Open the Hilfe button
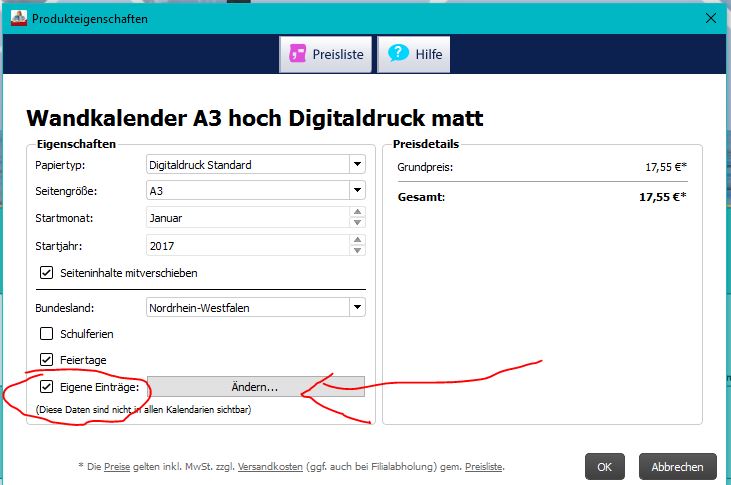Viewport: 731px width, 485px height. tap(414, 54)
